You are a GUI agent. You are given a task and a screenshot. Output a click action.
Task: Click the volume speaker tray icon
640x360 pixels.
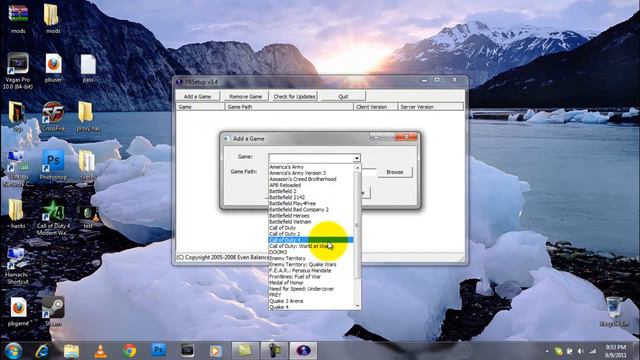tap(581, 351)
